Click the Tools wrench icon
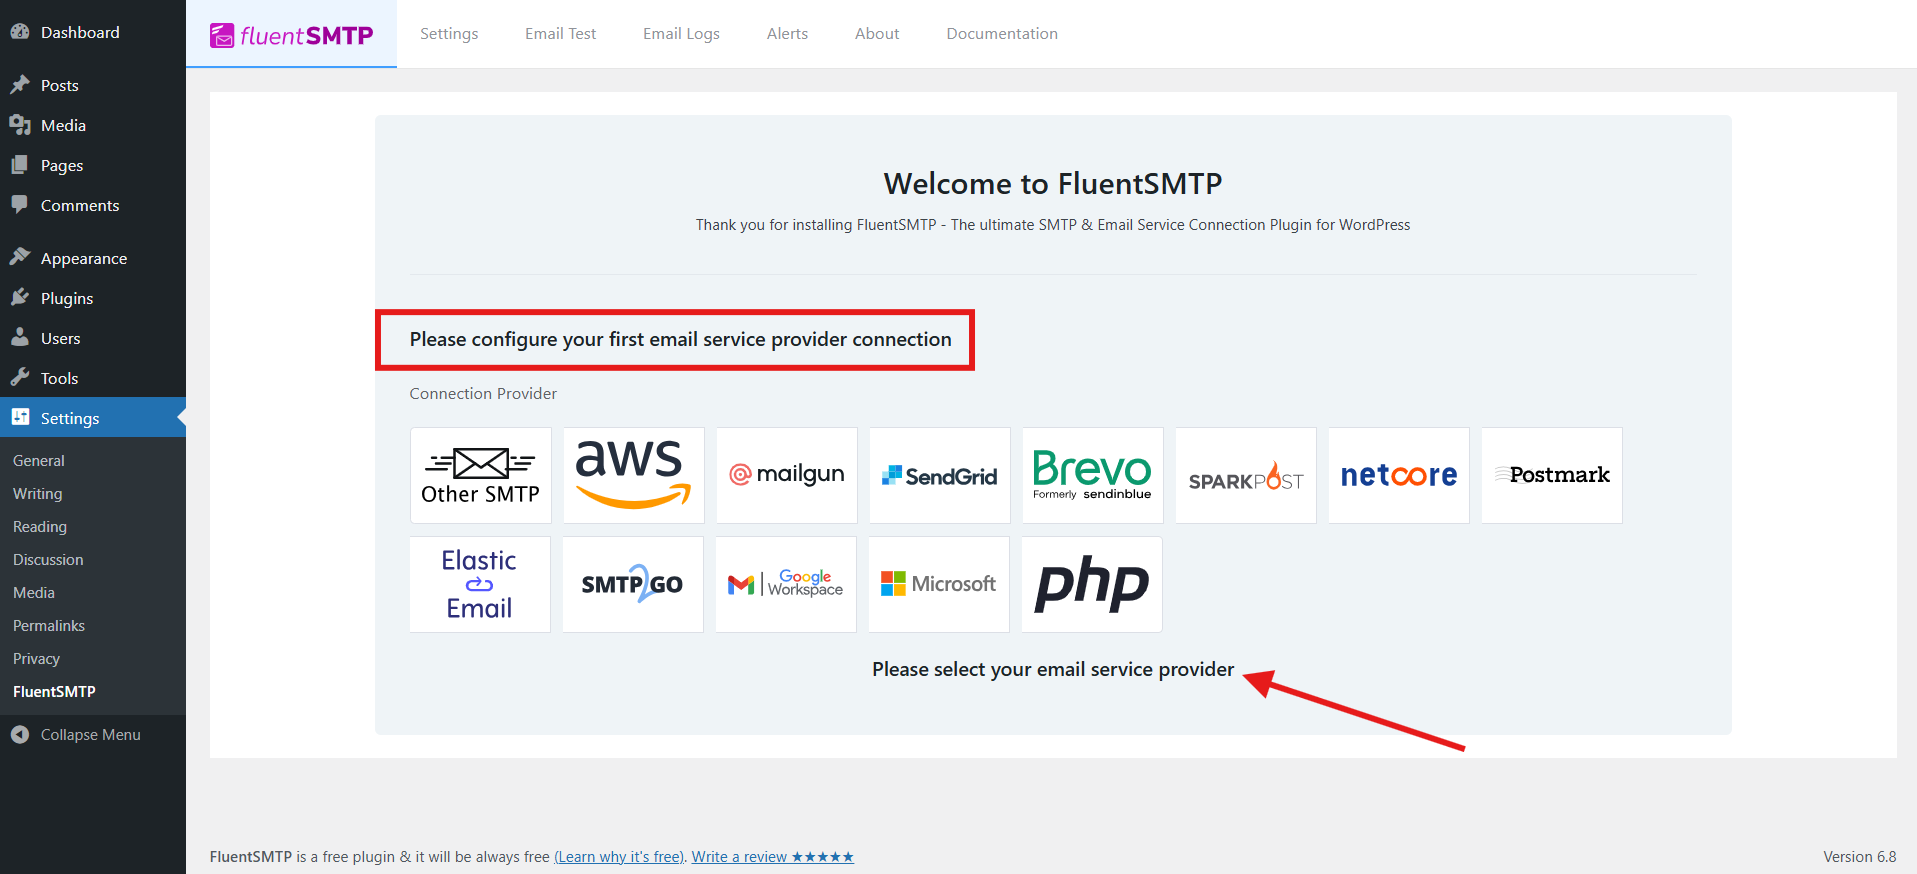Viewport: 1917px width, 874px height. 20,378
